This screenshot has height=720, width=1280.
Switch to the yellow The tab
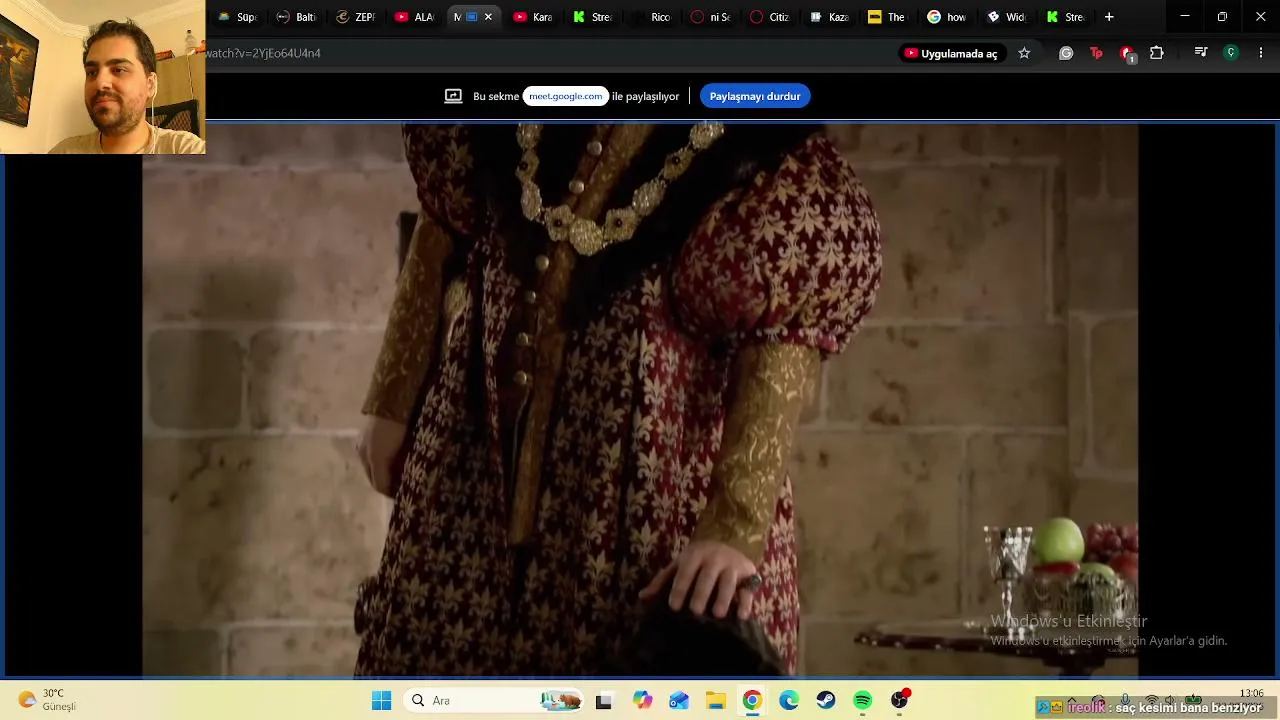888,17
